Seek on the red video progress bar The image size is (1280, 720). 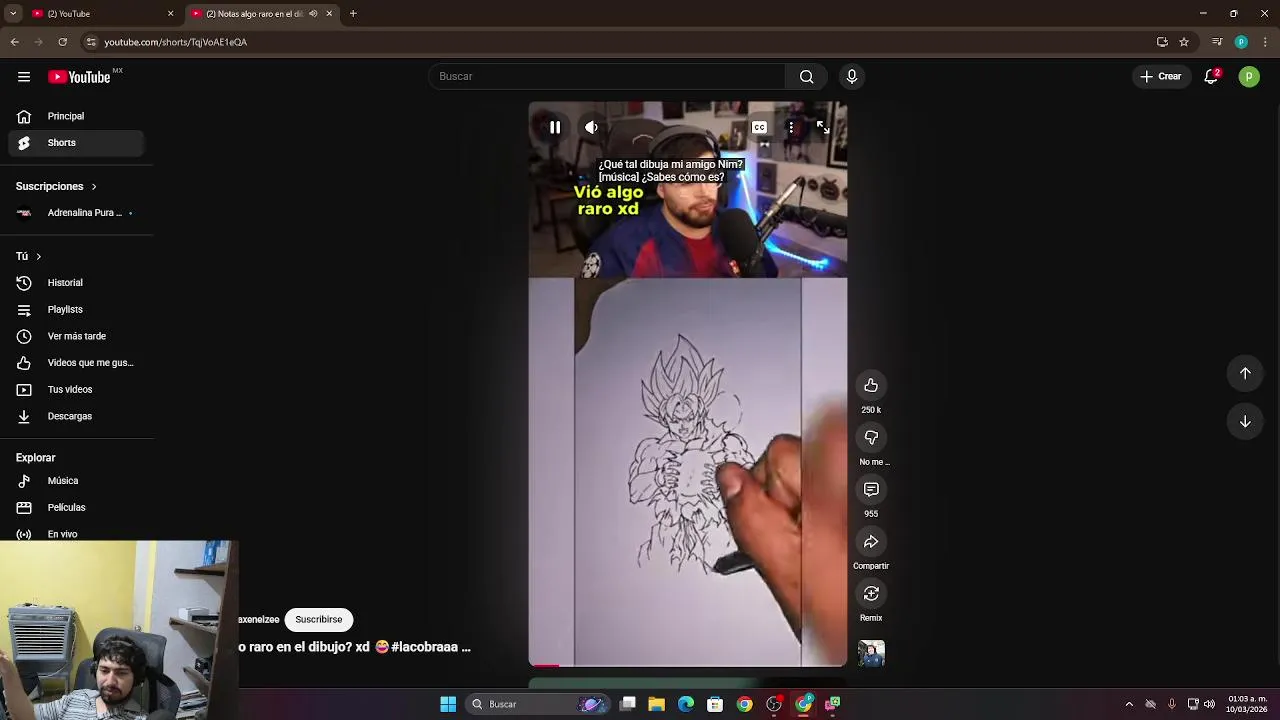[x=688, y=665]
